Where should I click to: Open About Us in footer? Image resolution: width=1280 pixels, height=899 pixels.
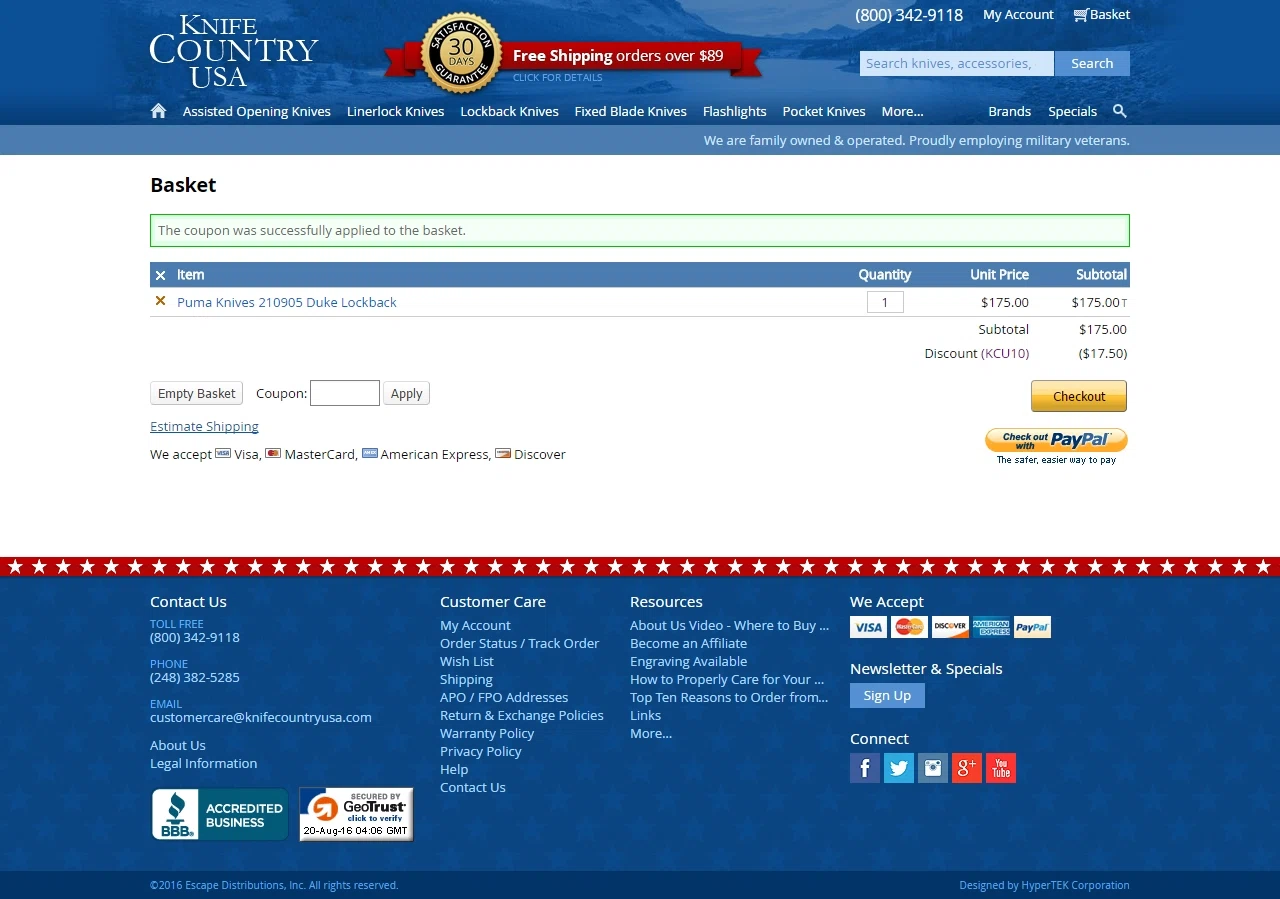pos(178,745)
